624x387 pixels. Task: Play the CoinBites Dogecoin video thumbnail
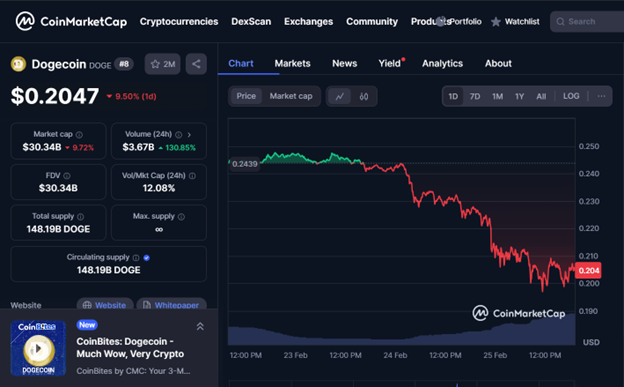click(38, 348)
